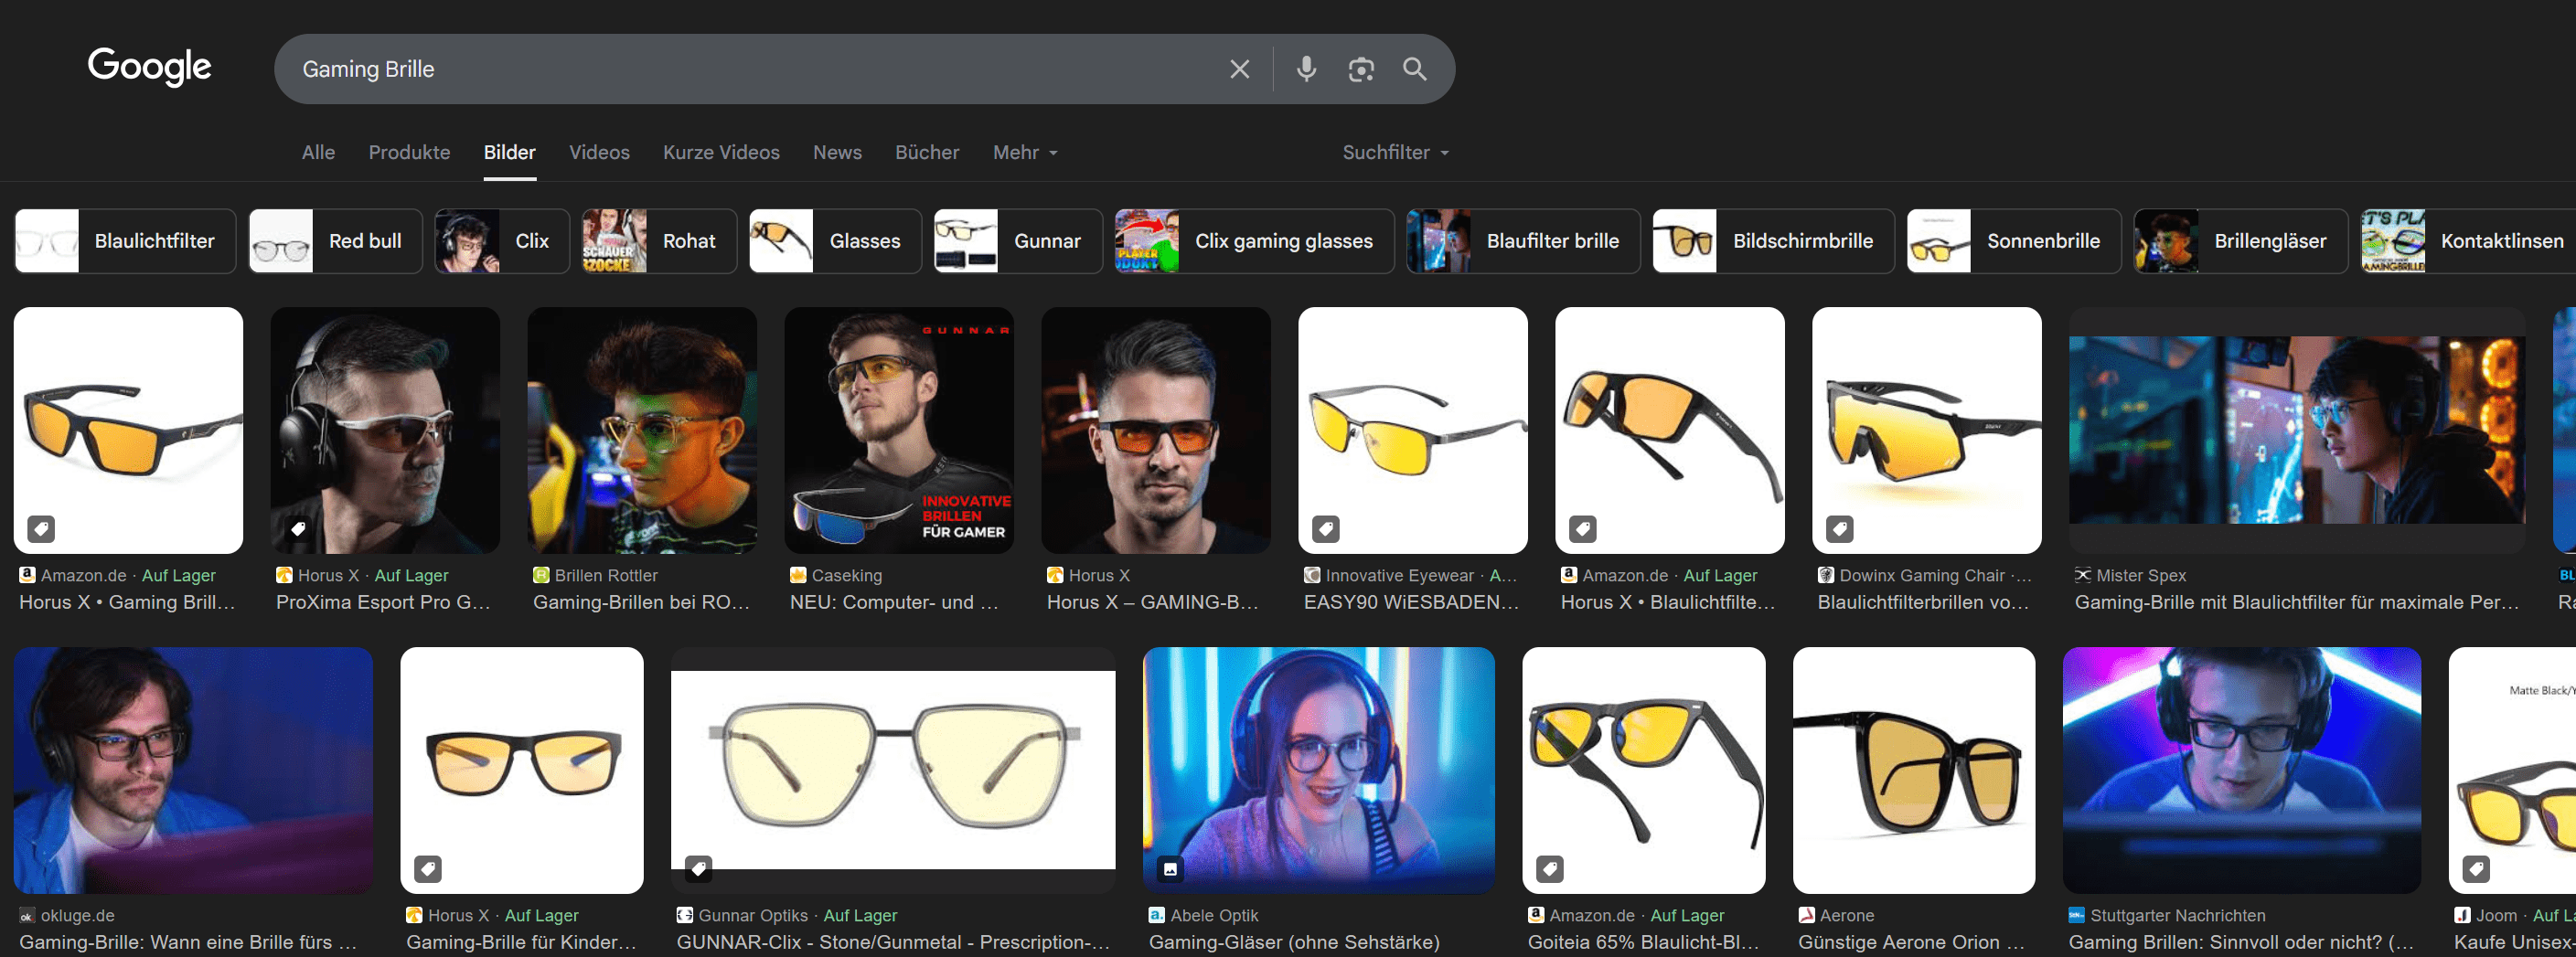Image resolution: width=2576 pixels, height=957 pixels.
Task: Click the Innovative Eyewear favicon
Action: click(x=1312, y=575)
